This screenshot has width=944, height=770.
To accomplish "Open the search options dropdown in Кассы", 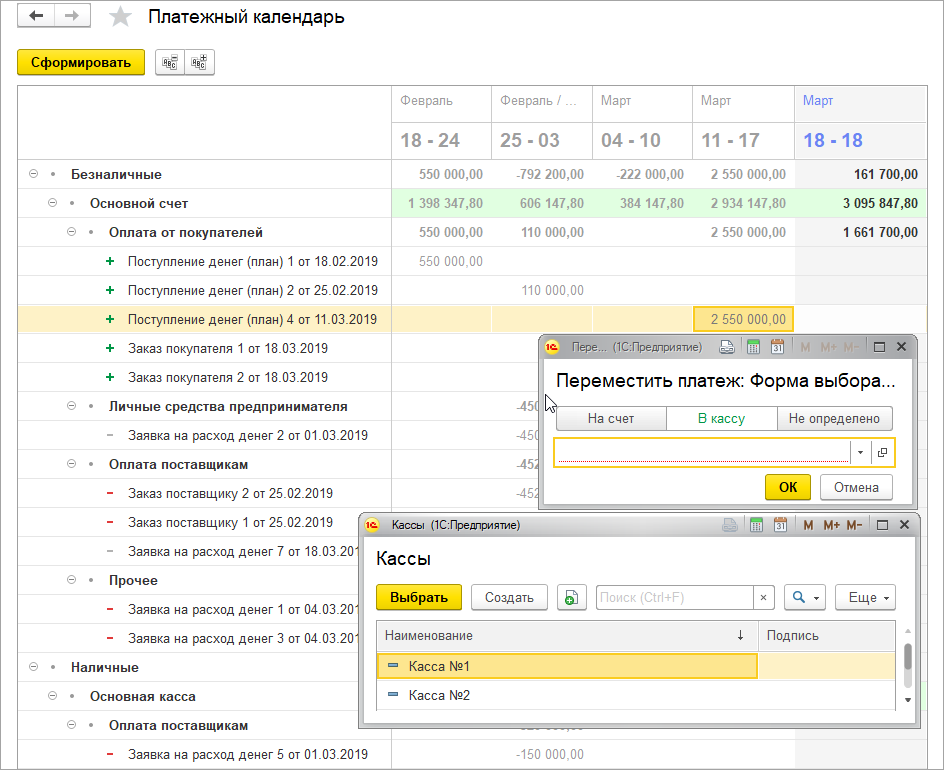I will (x=805, y=597).
